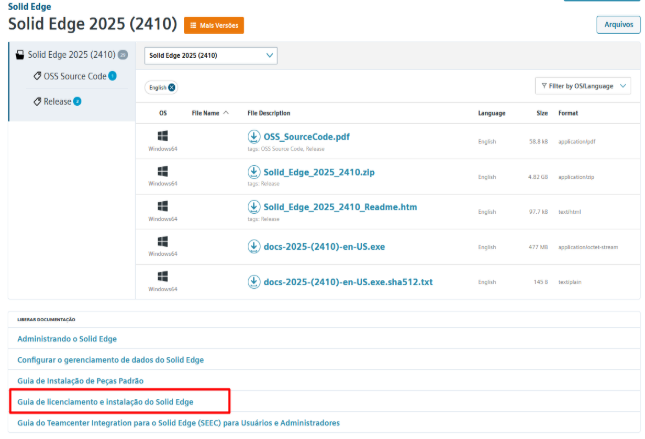Screen dimensions: 645x439
Task: Click the Arquivos button
Action: (617, 24)
